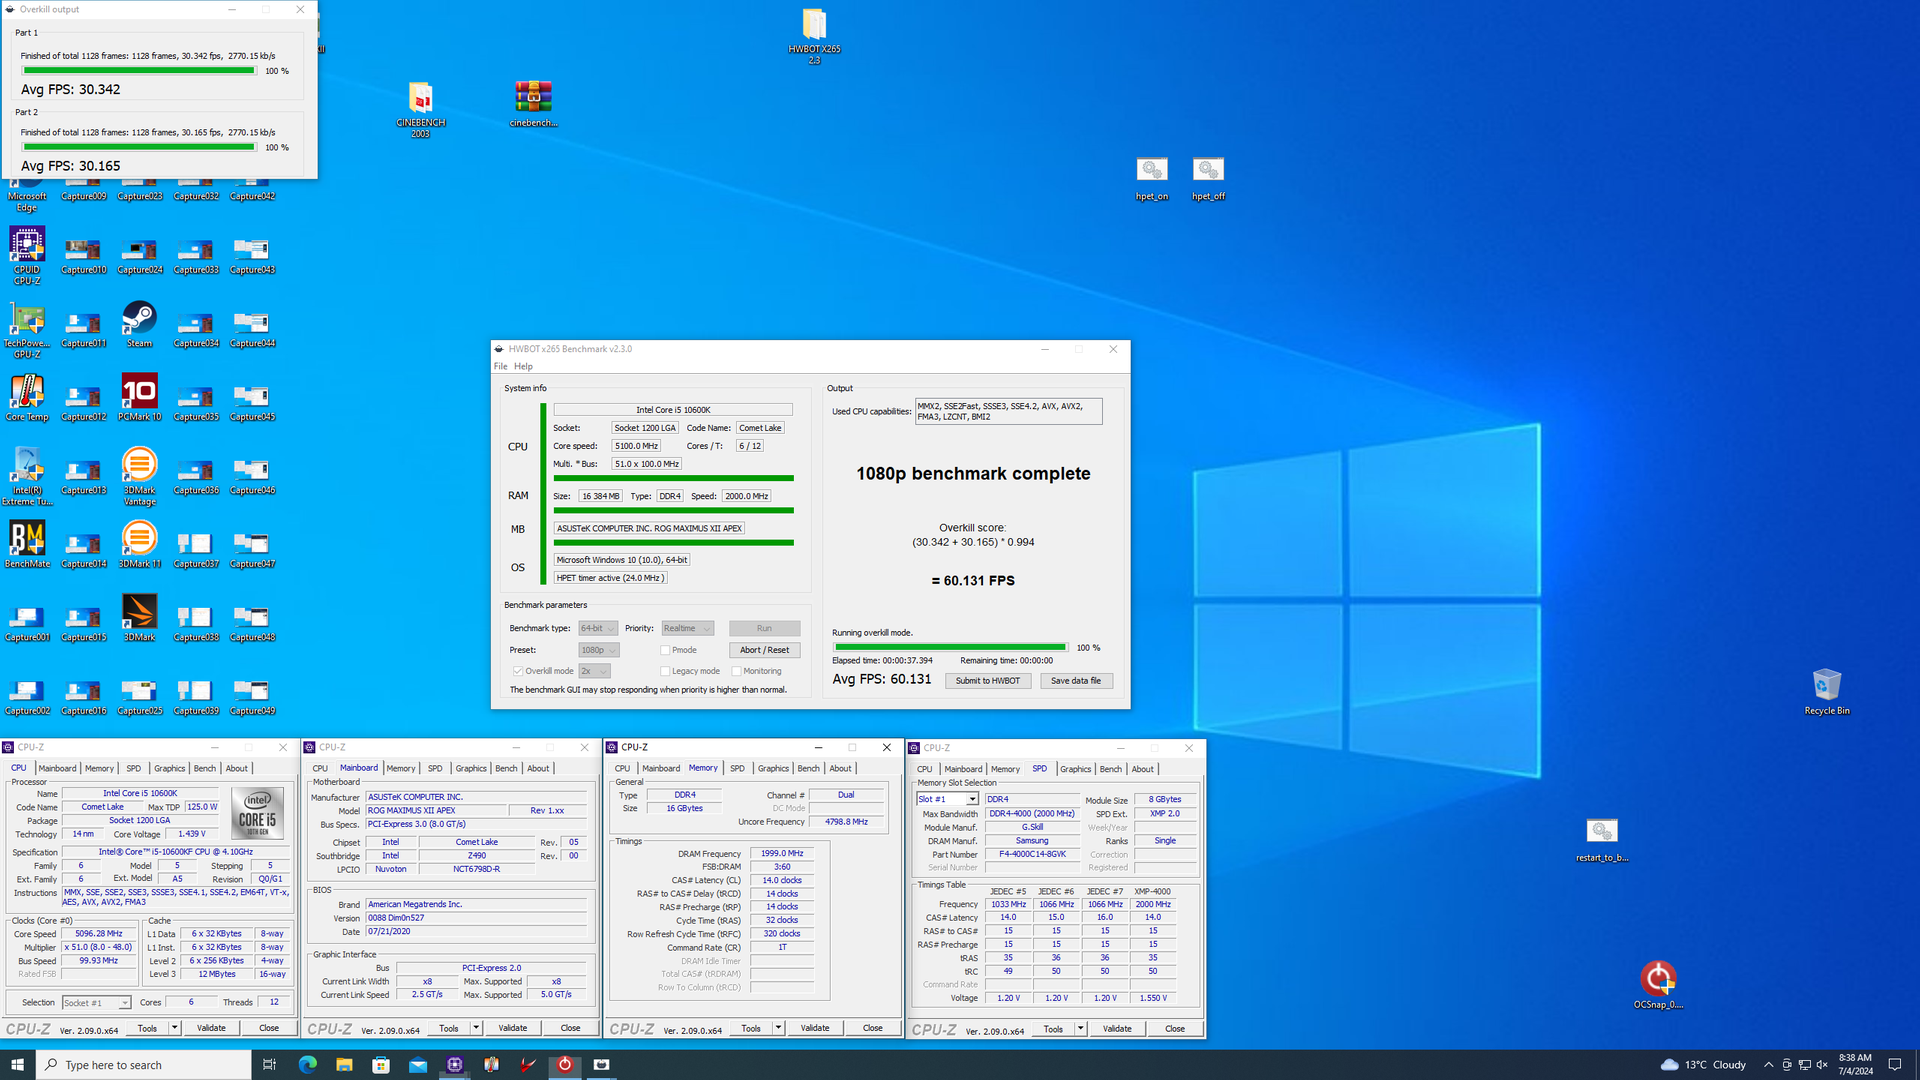The image size is (1920, 1080).
Task: Launch 3DMark Vantage desktop icon
Action: point(139,476)
